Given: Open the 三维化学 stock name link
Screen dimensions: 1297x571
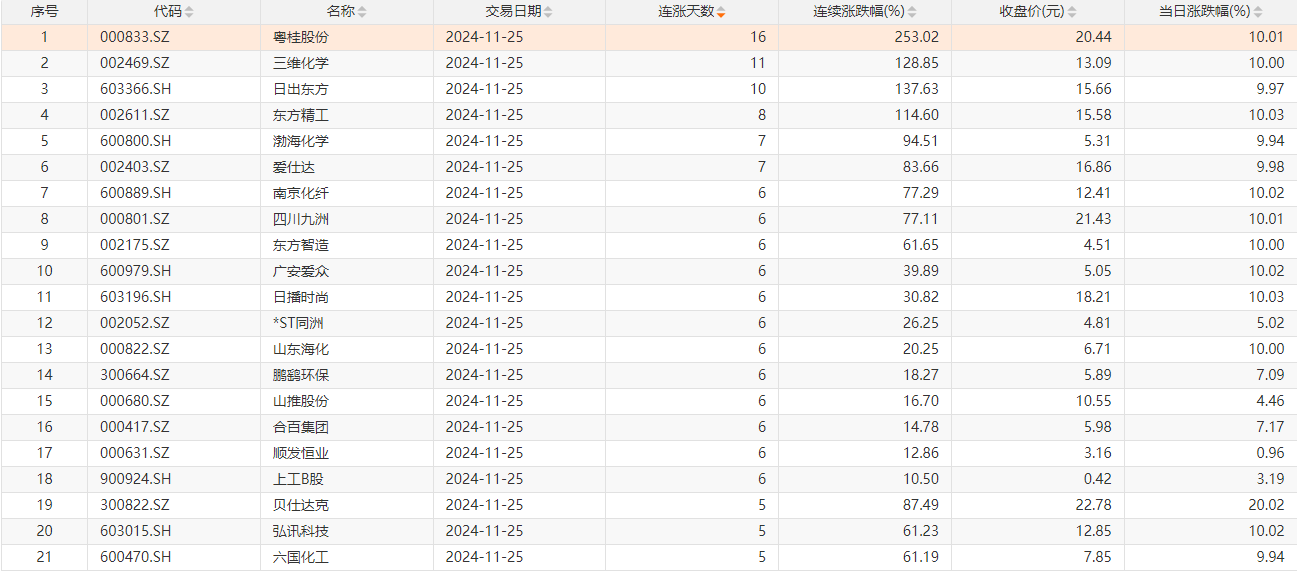Looking at the screenshot, I should pos(300,63).
